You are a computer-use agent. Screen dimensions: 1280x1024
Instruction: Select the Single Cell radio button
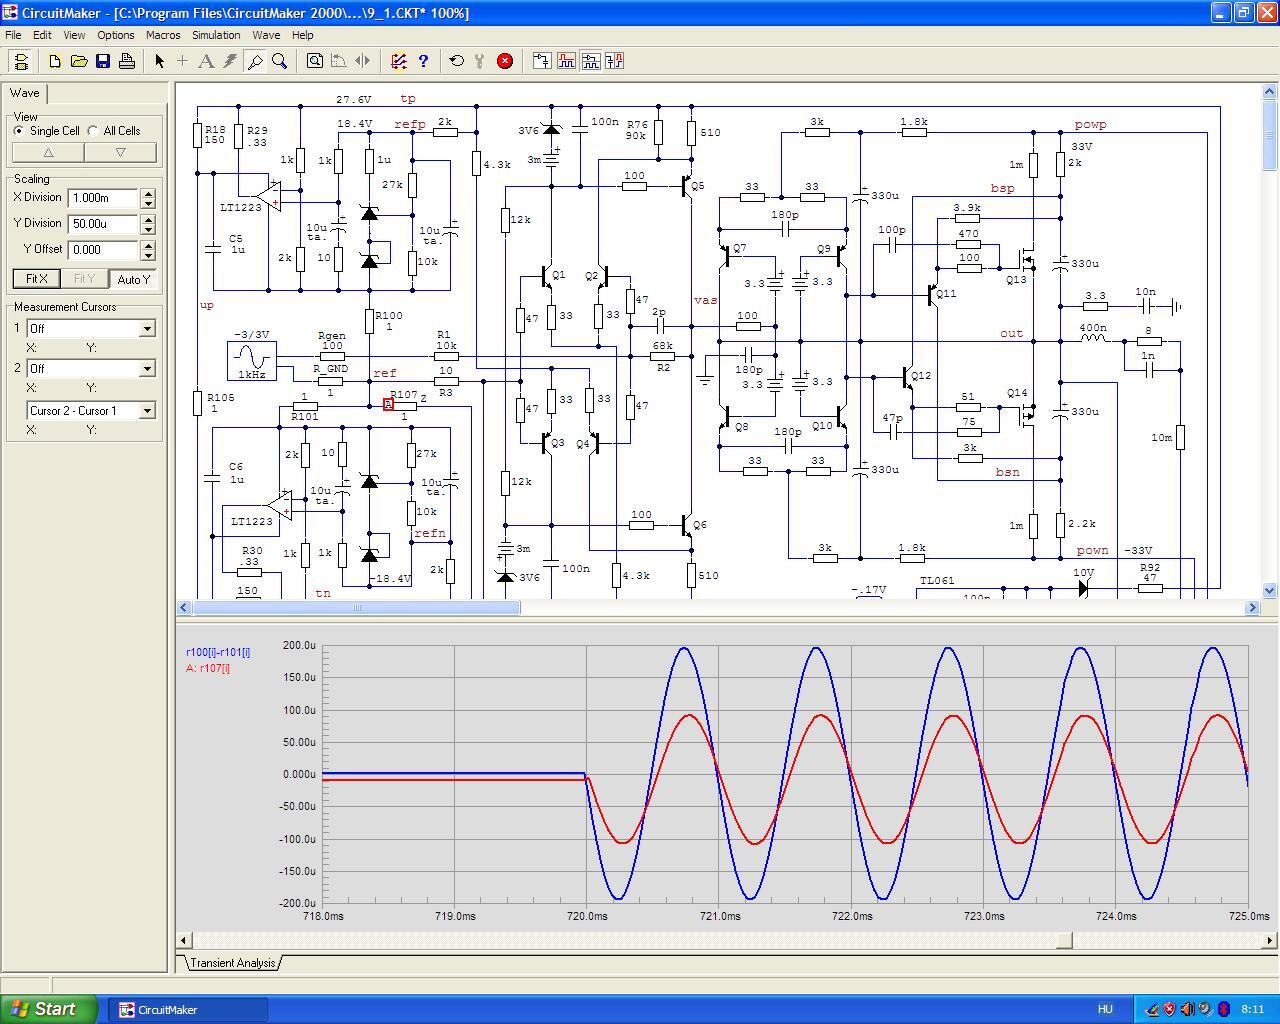click(20, 131)
